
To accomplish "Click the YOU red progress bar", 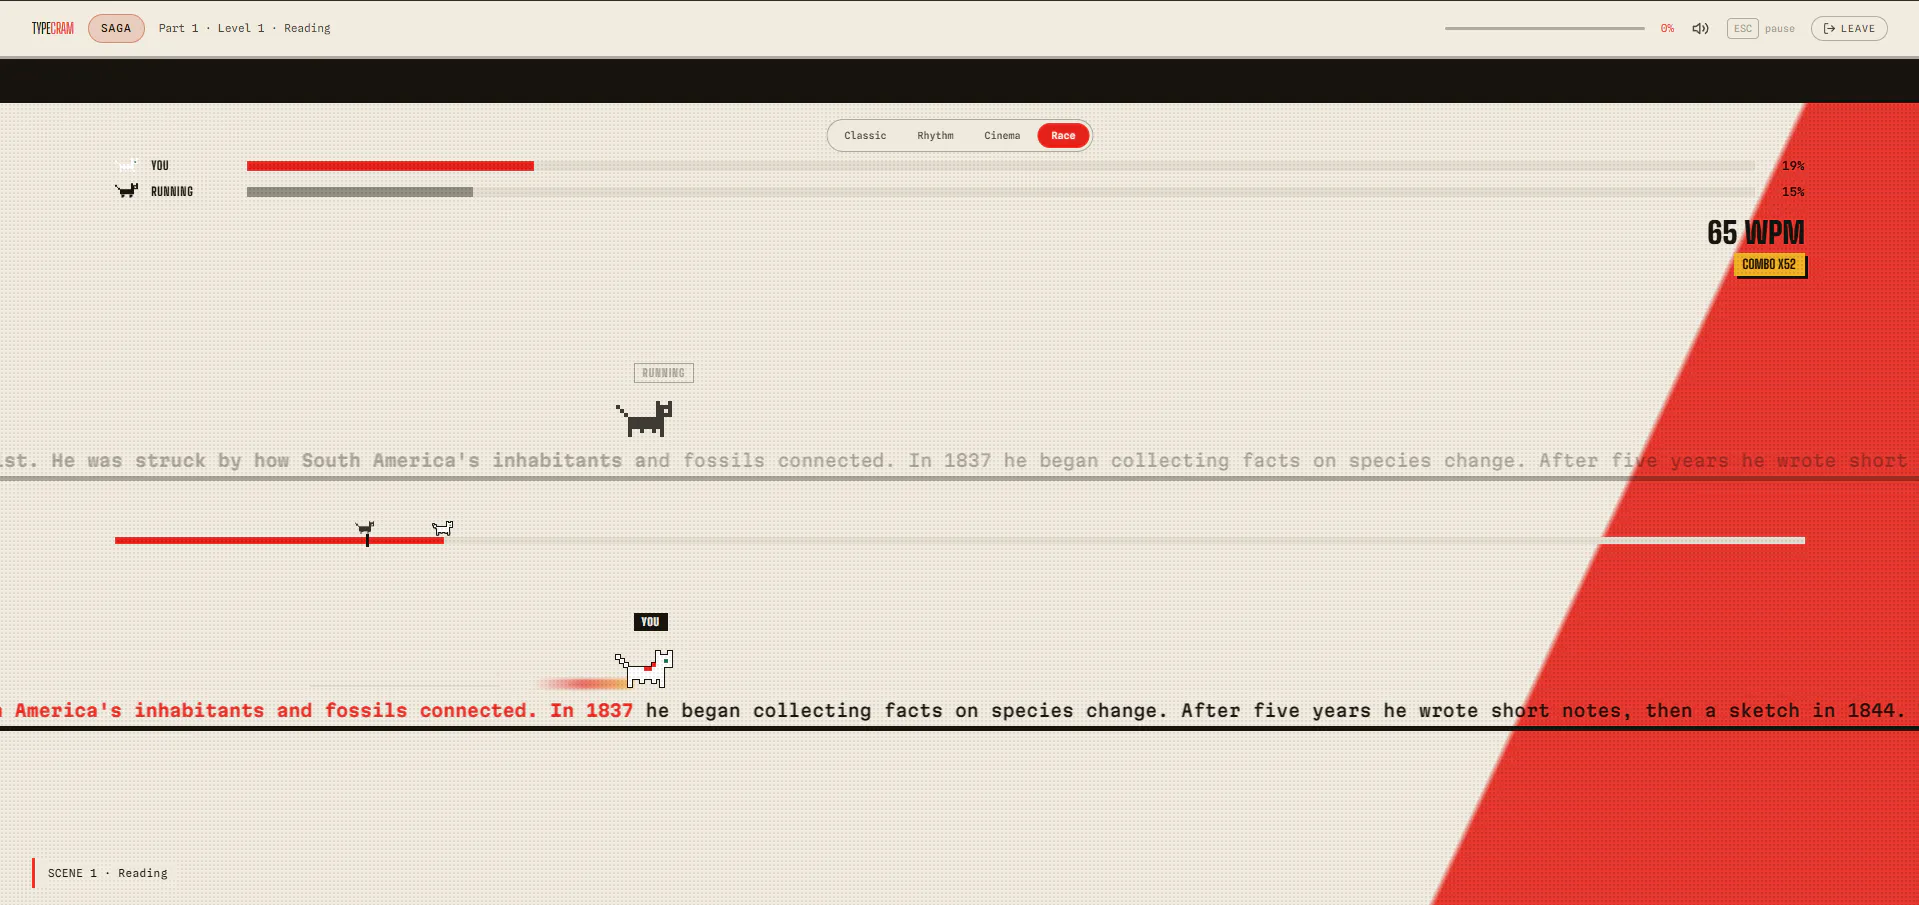I will tap(390, 166).
